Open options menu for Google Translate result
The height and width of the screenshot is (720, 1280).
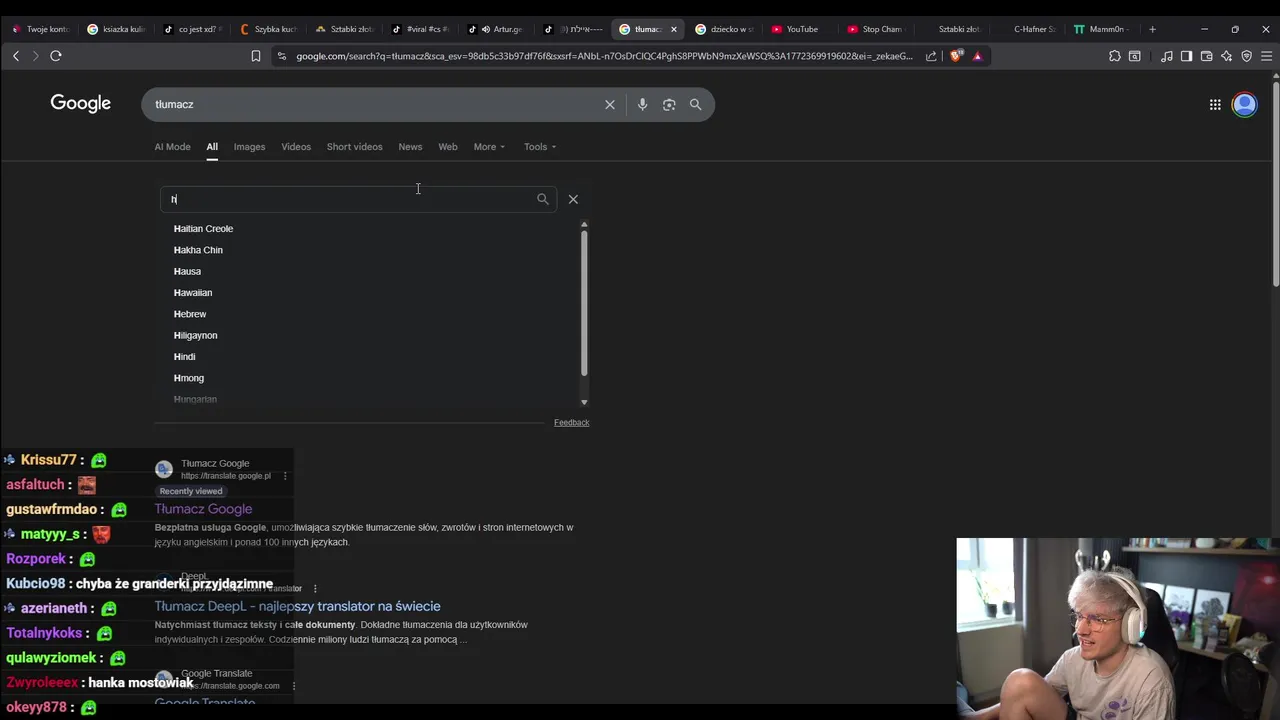point(293,686)
